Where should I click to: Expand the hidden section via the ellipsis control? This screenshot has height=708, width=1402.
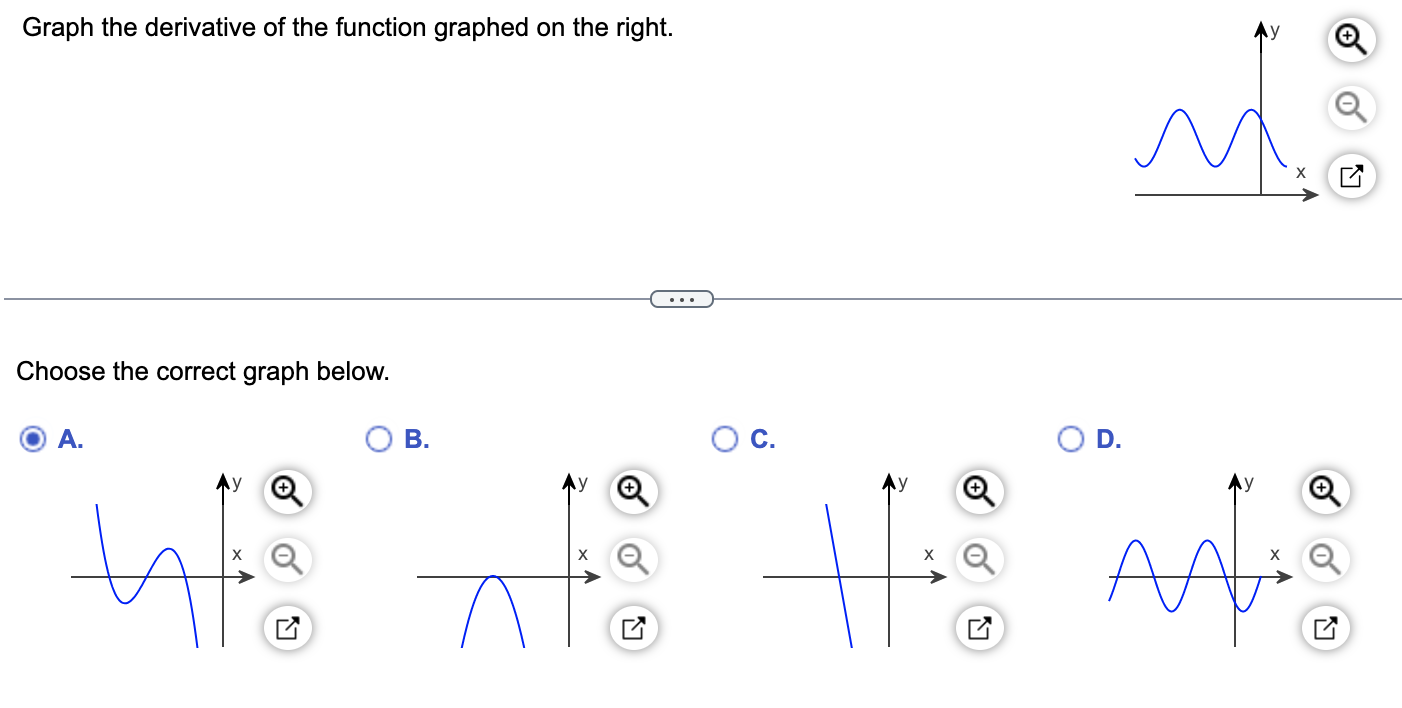(x=682, y=298)
